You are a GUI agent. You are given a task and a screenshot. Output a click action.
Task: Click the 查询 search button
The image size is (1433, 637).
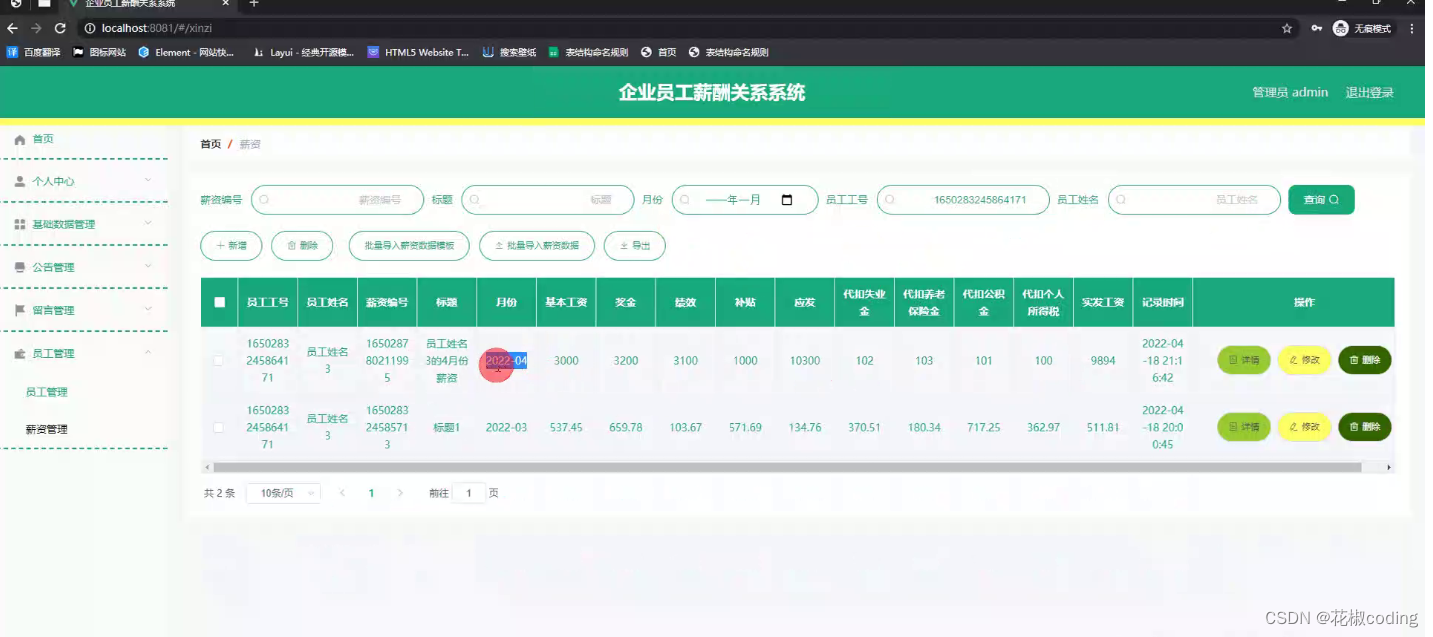pyautogui.click(x=1321, y=200)
